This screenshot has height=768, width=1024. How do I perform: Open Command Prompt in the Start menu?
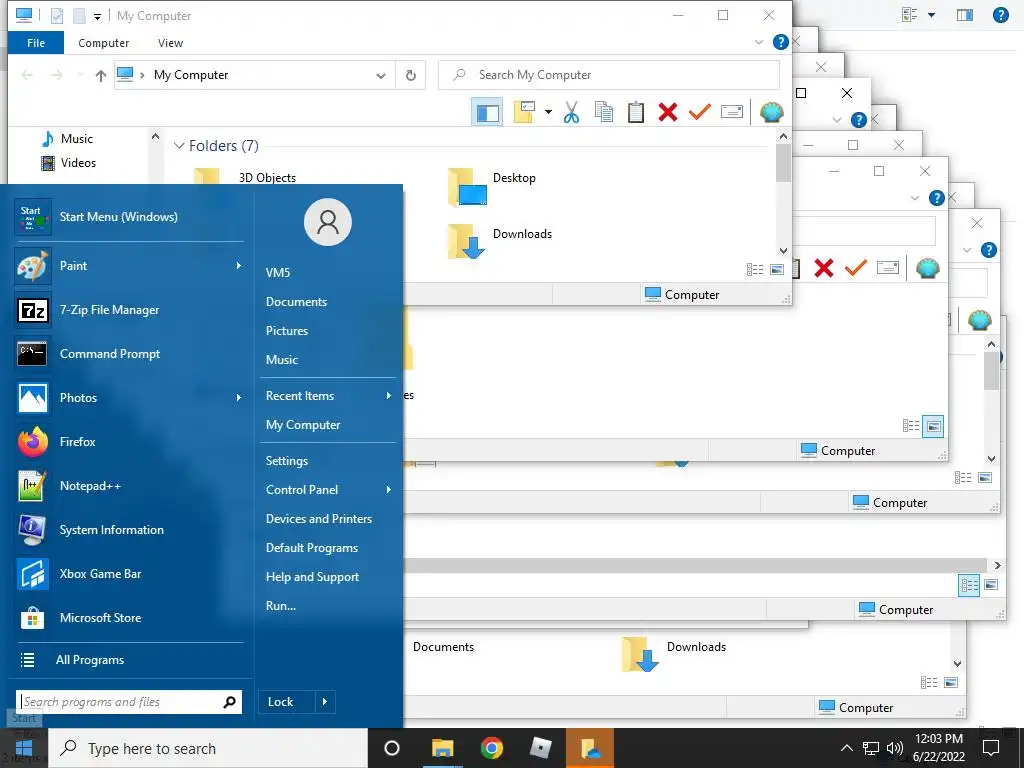click(x=129, y=354)
